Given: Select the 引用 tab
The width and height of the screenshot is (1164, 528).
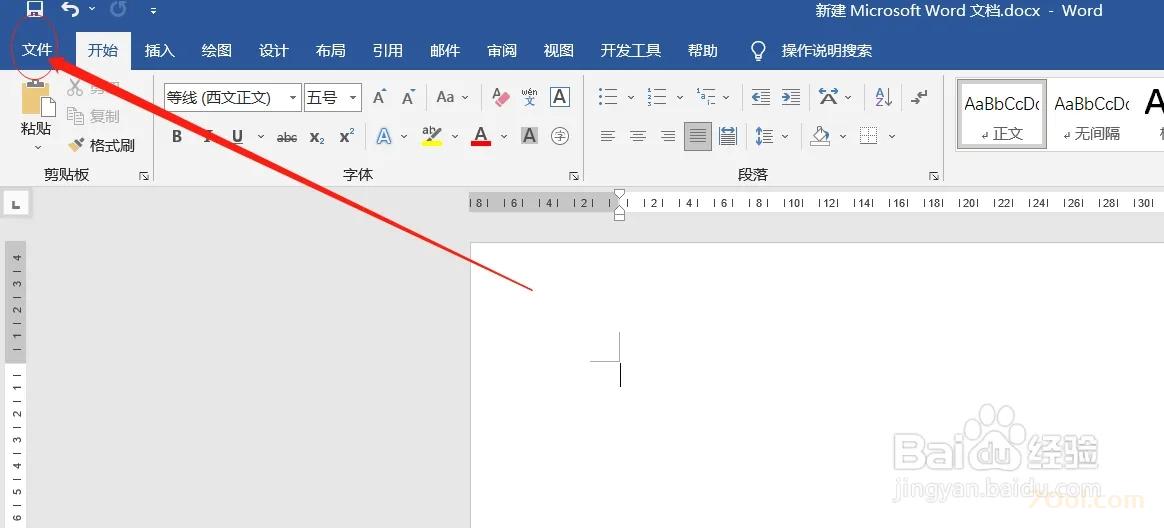Looking at the screenshot, I should coord(388,50).
